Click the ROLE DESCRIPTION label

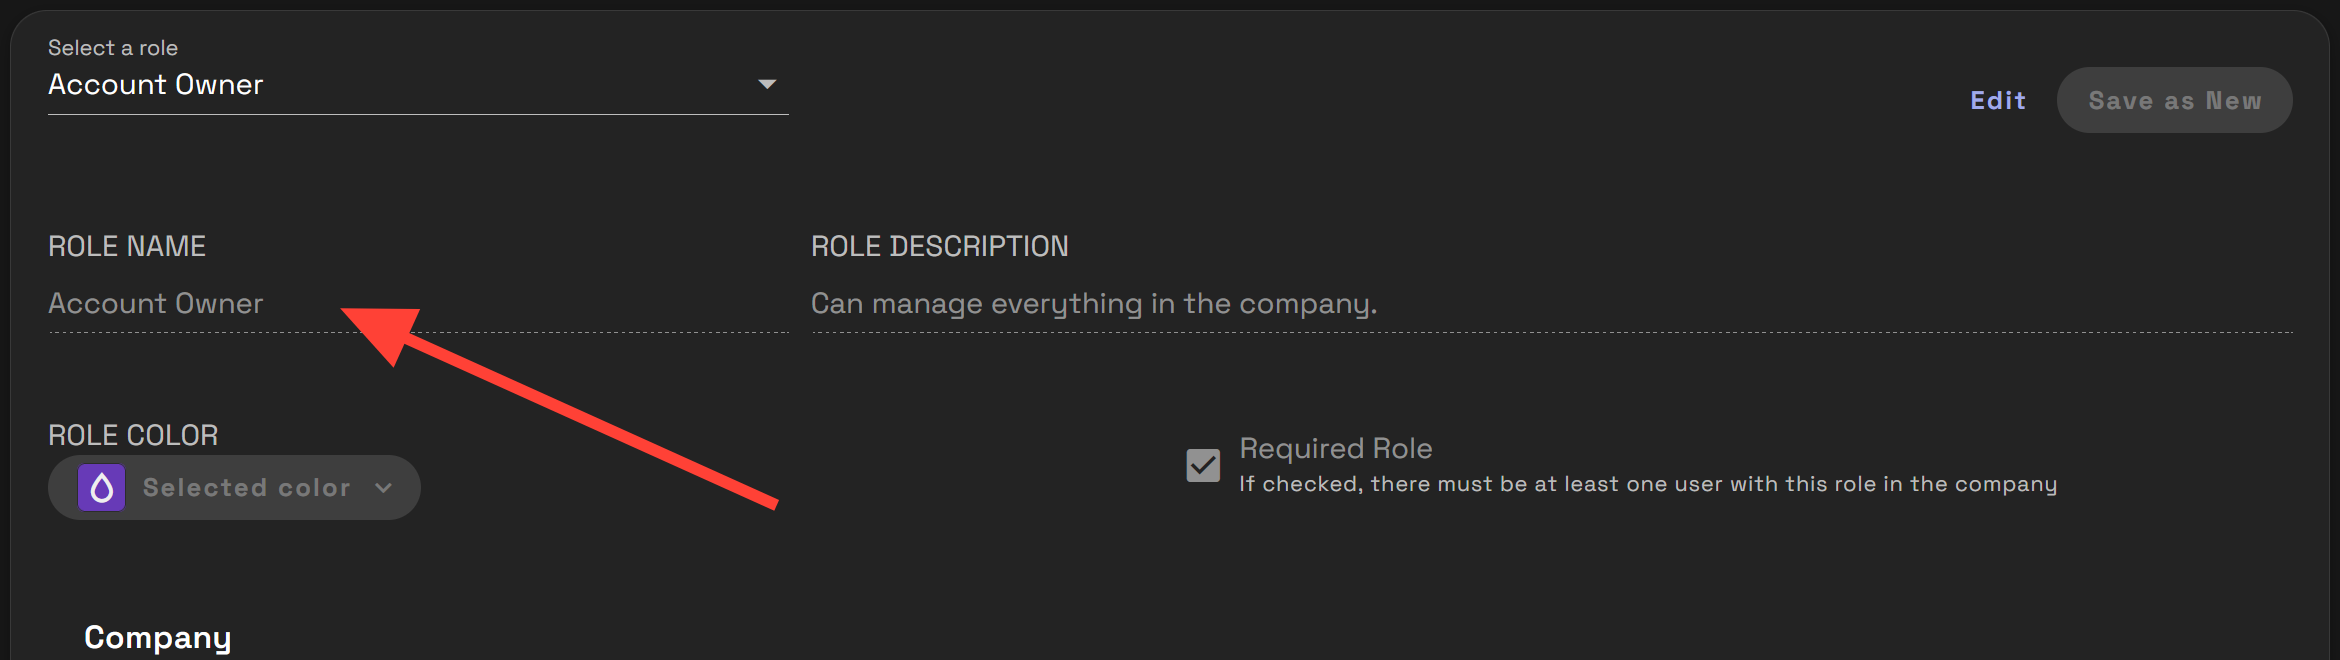tap(939, 247)
